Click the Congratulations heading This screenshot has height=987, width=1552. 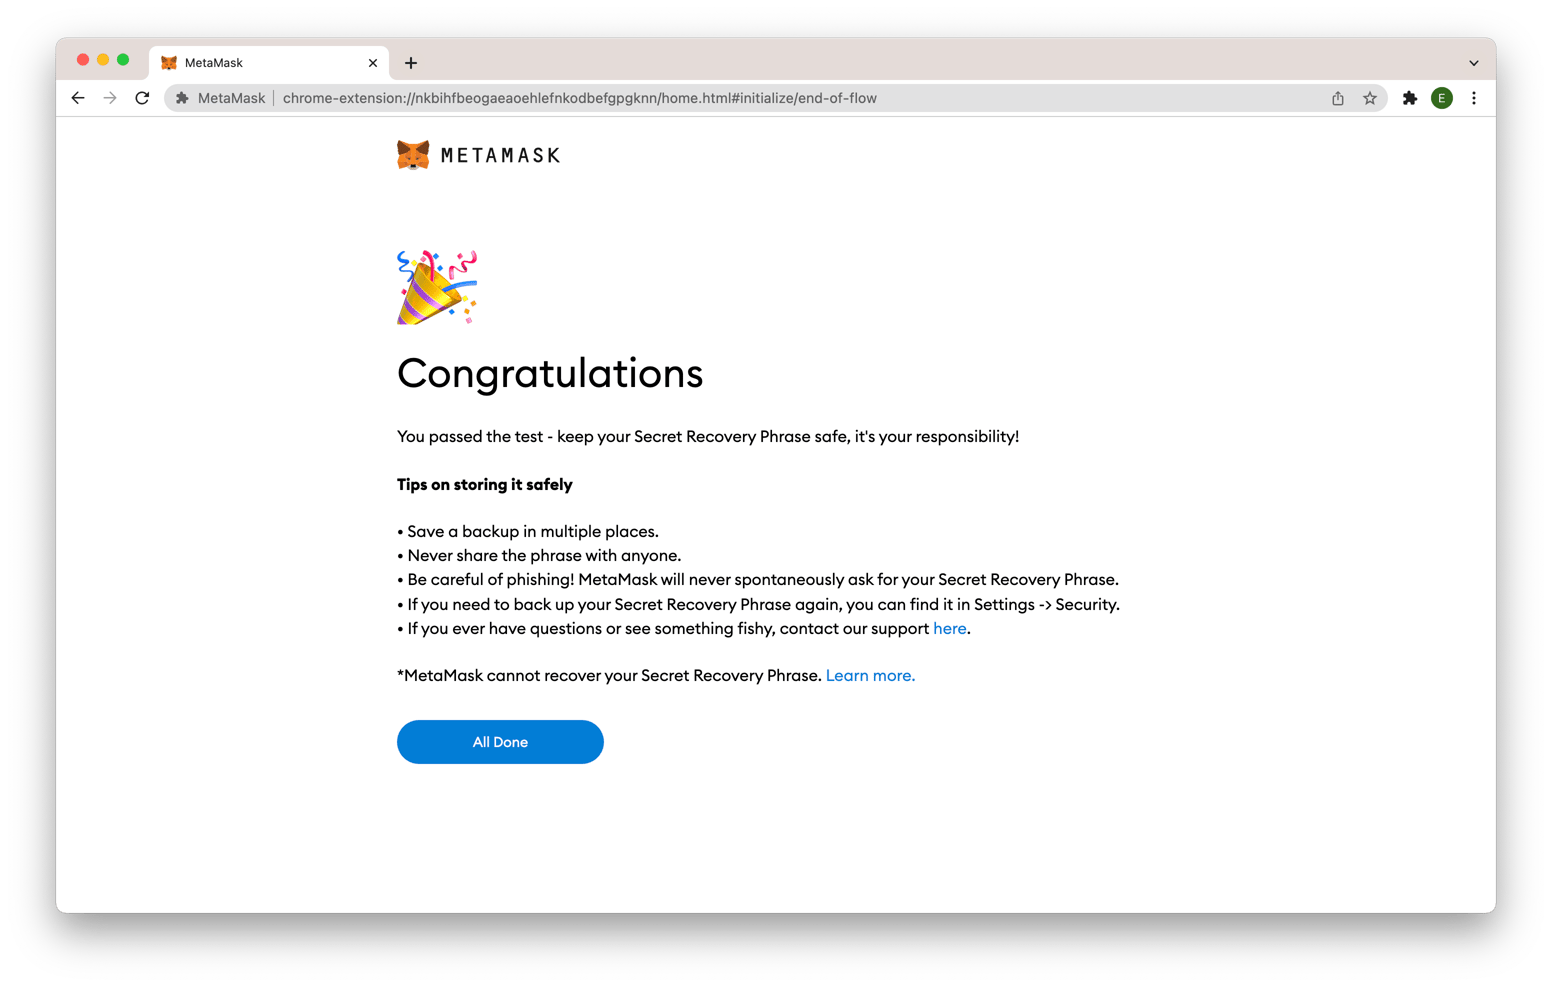pos(550,373)
